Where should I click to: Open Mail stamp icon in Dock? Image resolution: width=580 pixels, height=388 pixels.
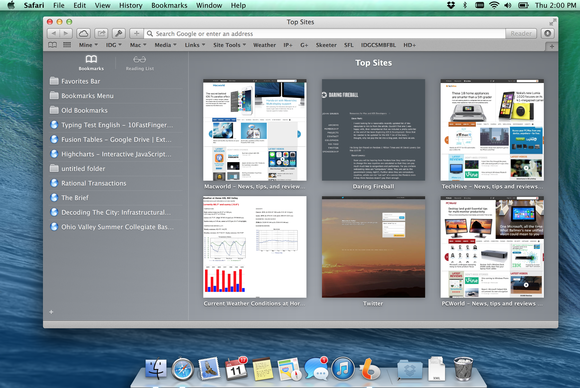pos(209,368)
